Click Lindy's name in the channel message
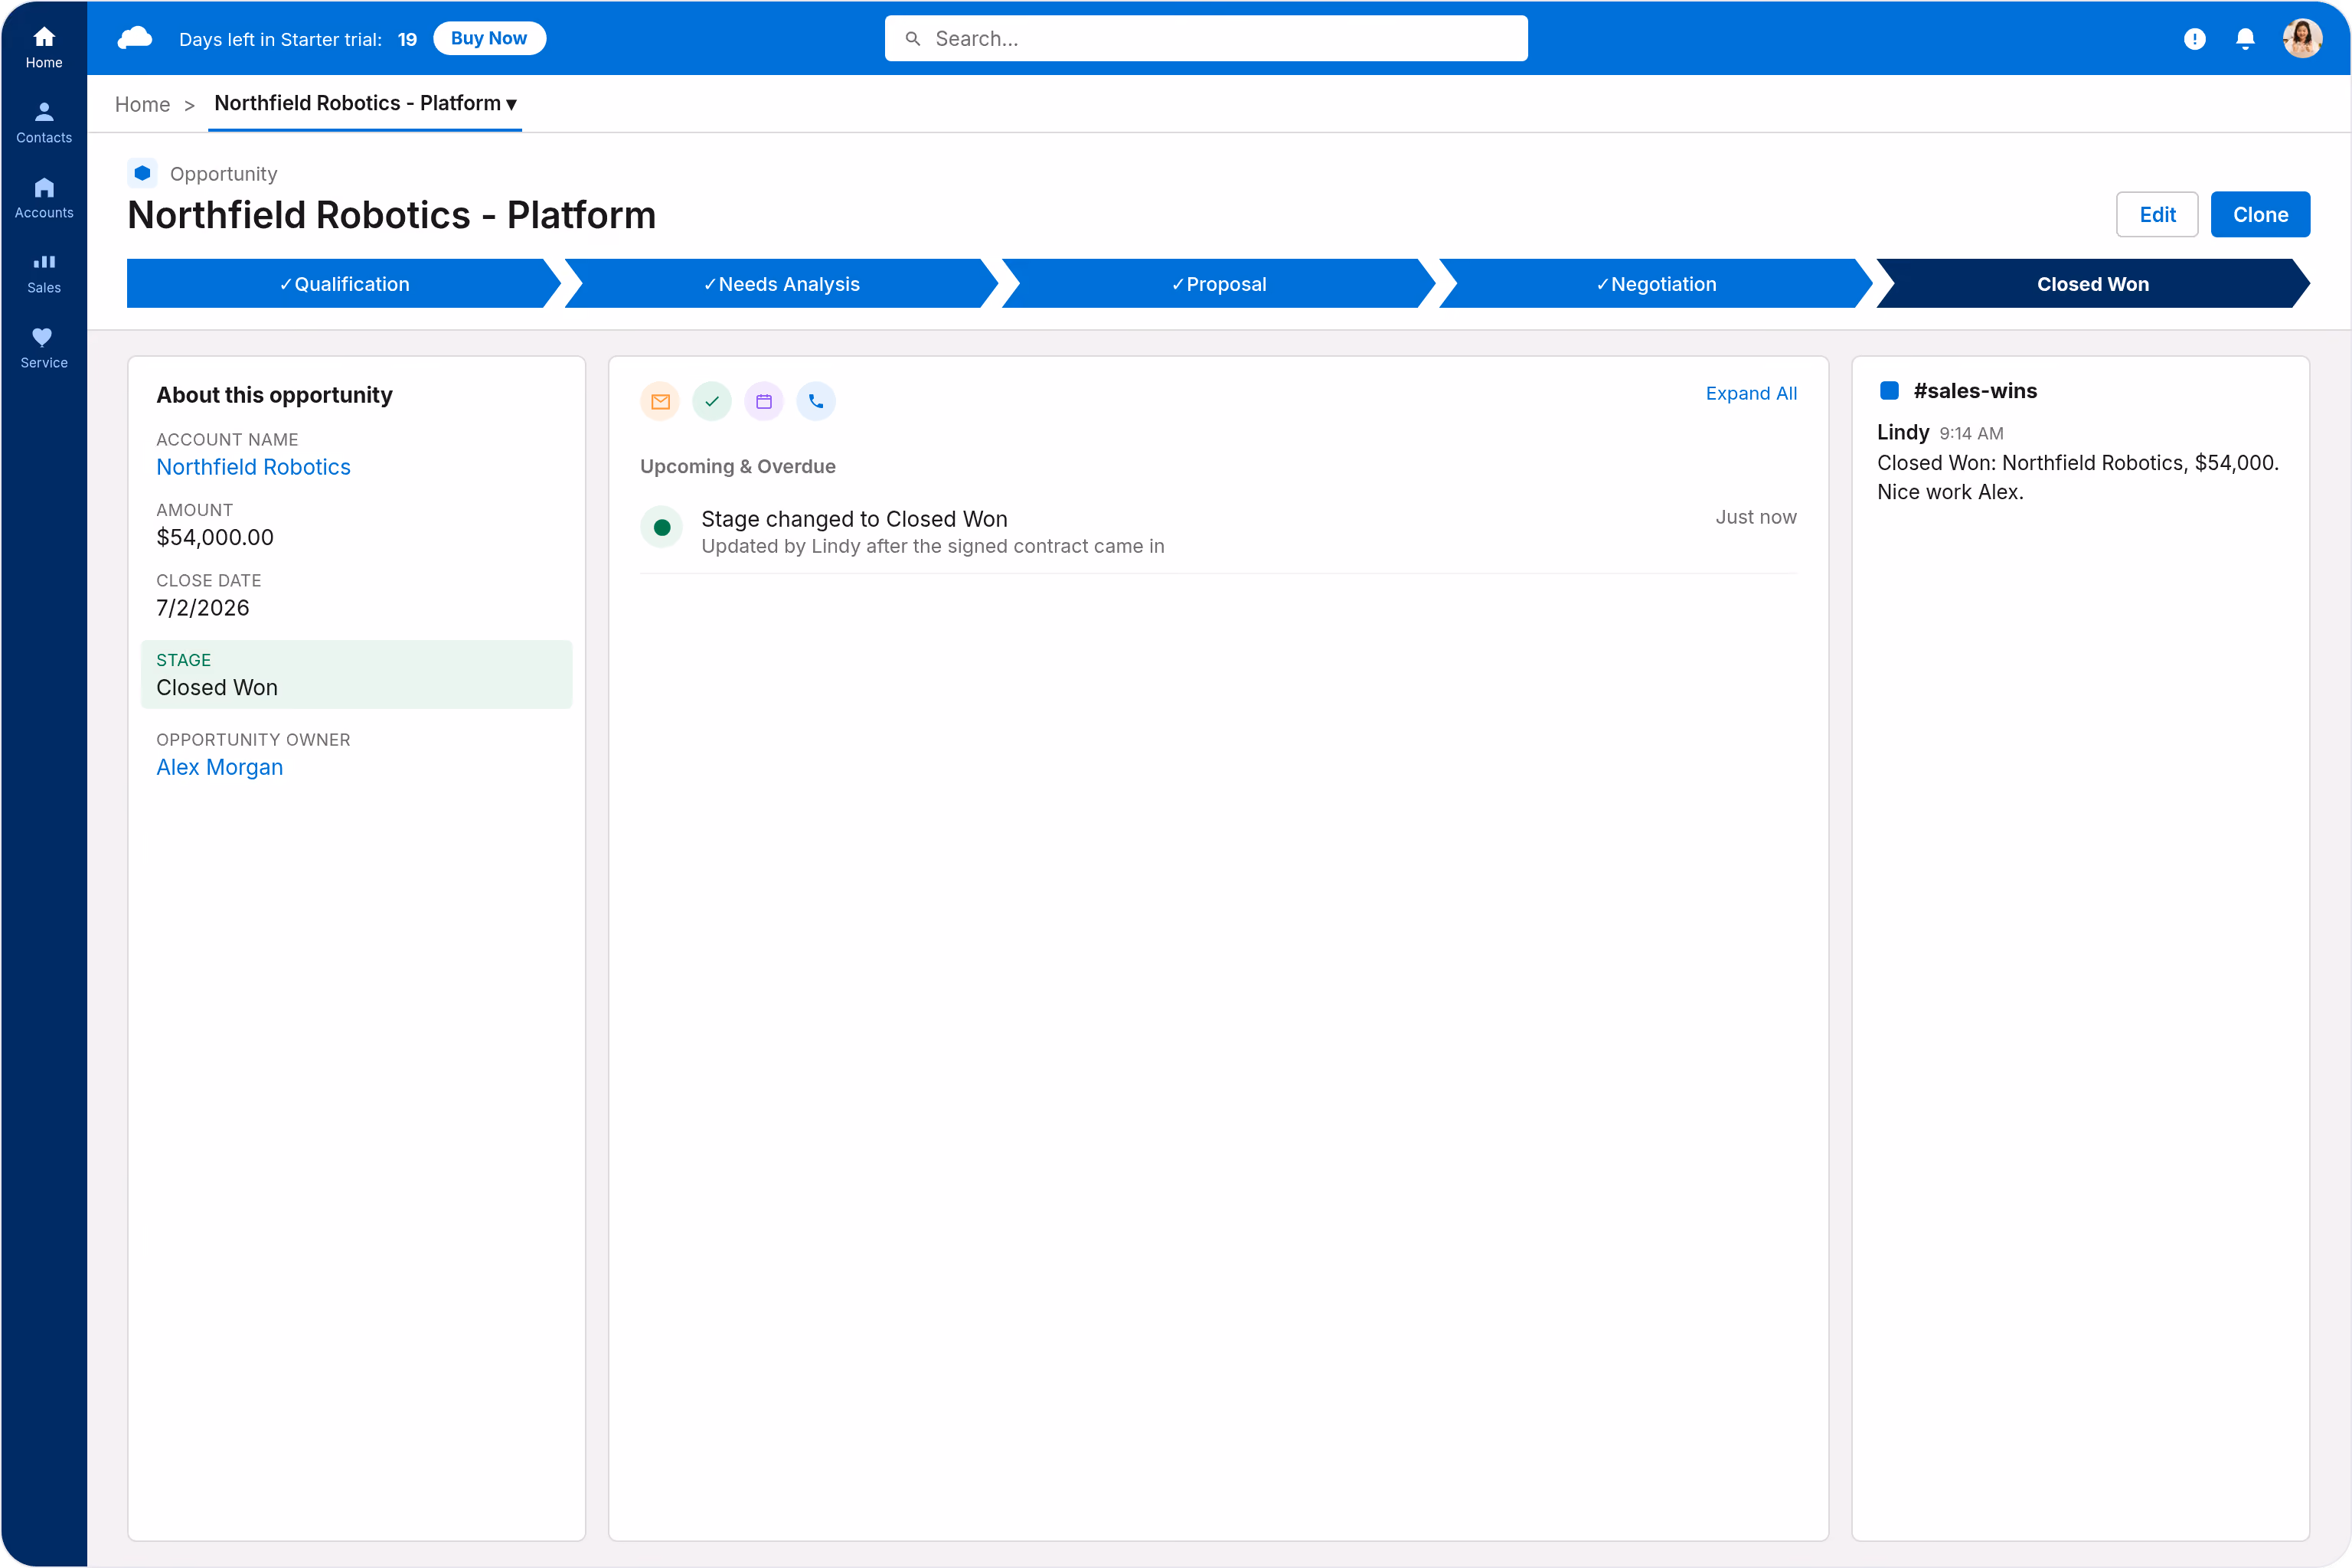Image resolution: width=2352 pixels, height=1568 pixels. click(x=1903, y=432)
